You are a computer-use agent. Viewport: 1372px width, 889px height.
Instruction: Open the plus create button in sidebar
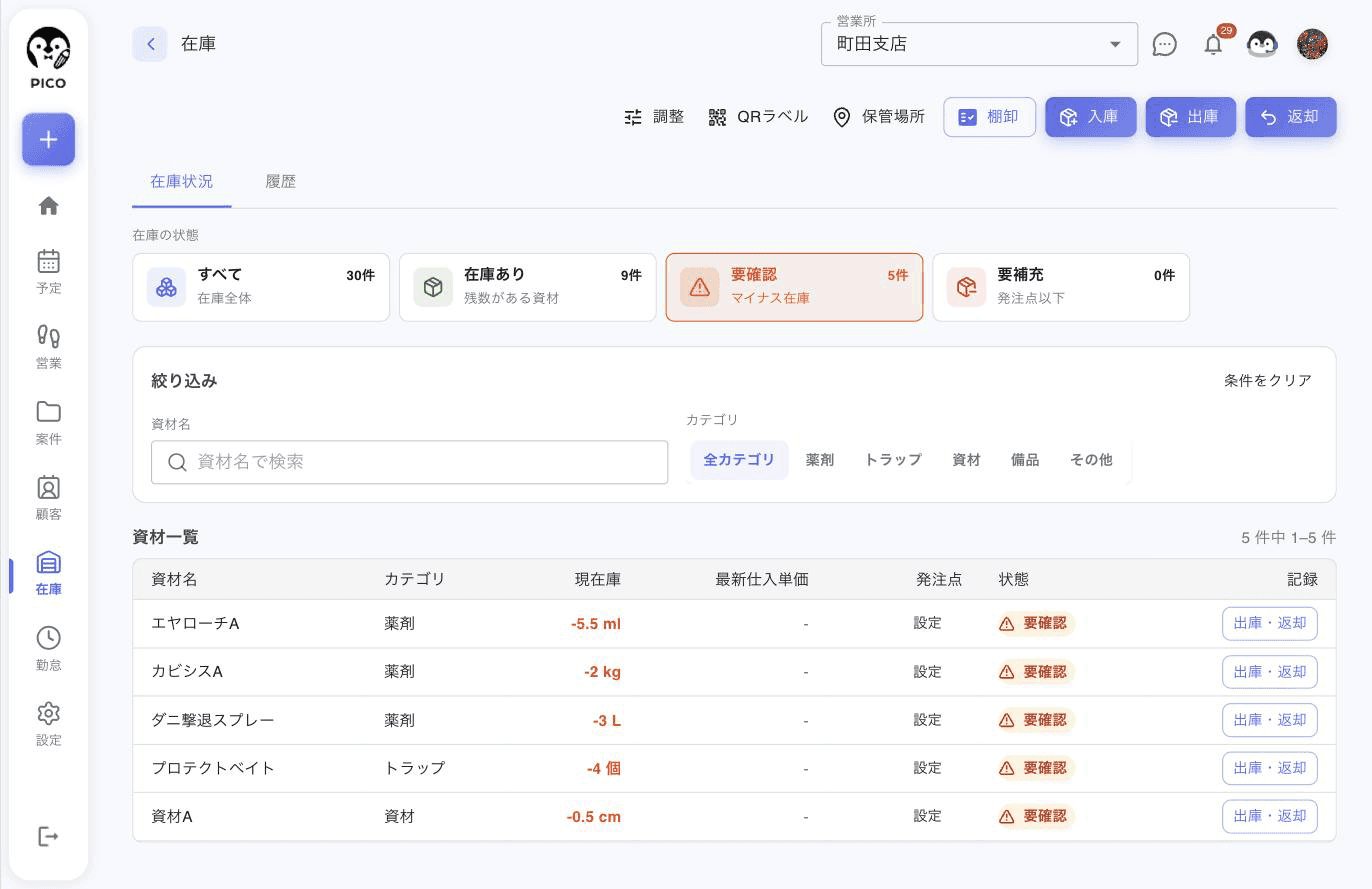pos(48,139)
